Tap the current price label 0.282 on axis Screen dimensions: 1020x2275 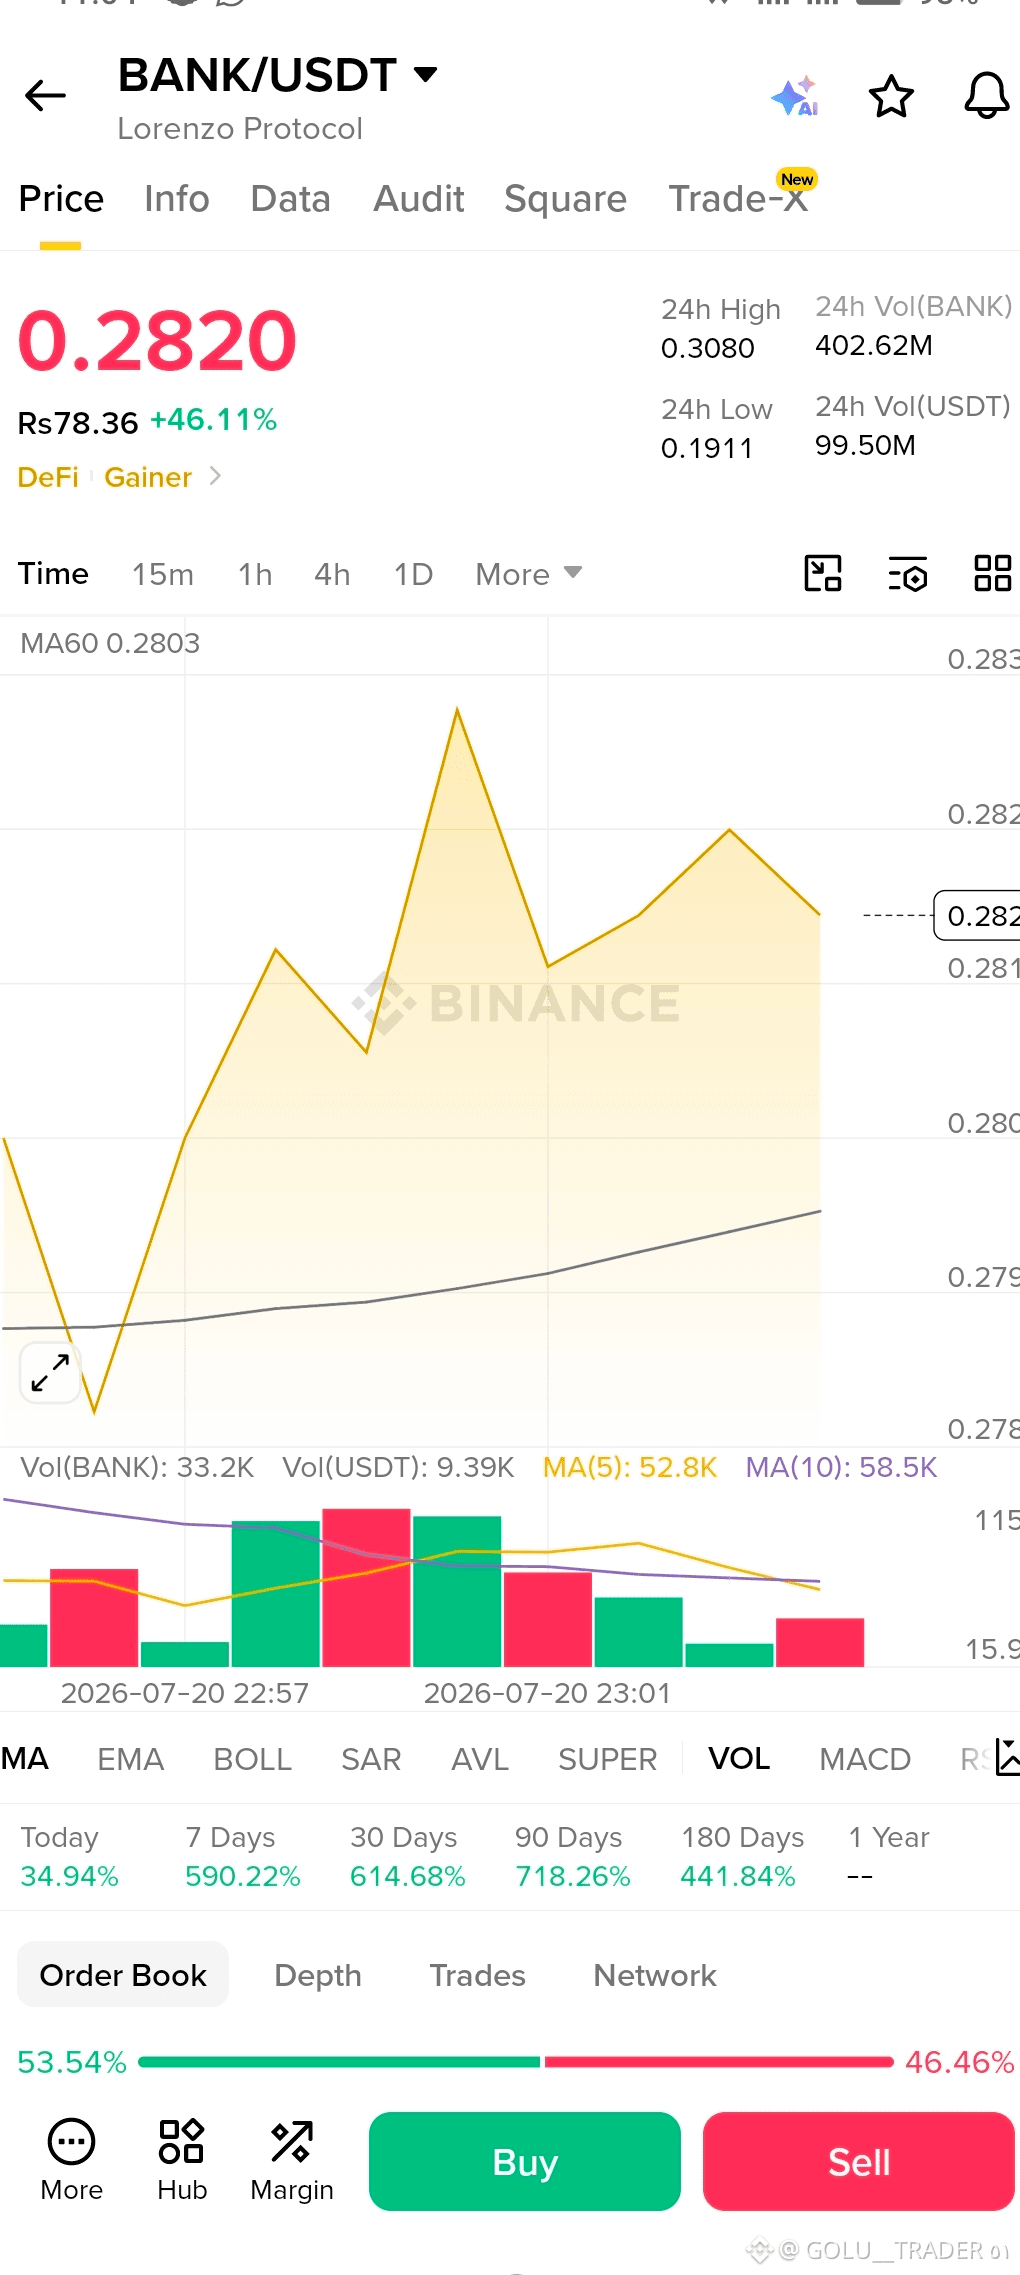[977, 915]
